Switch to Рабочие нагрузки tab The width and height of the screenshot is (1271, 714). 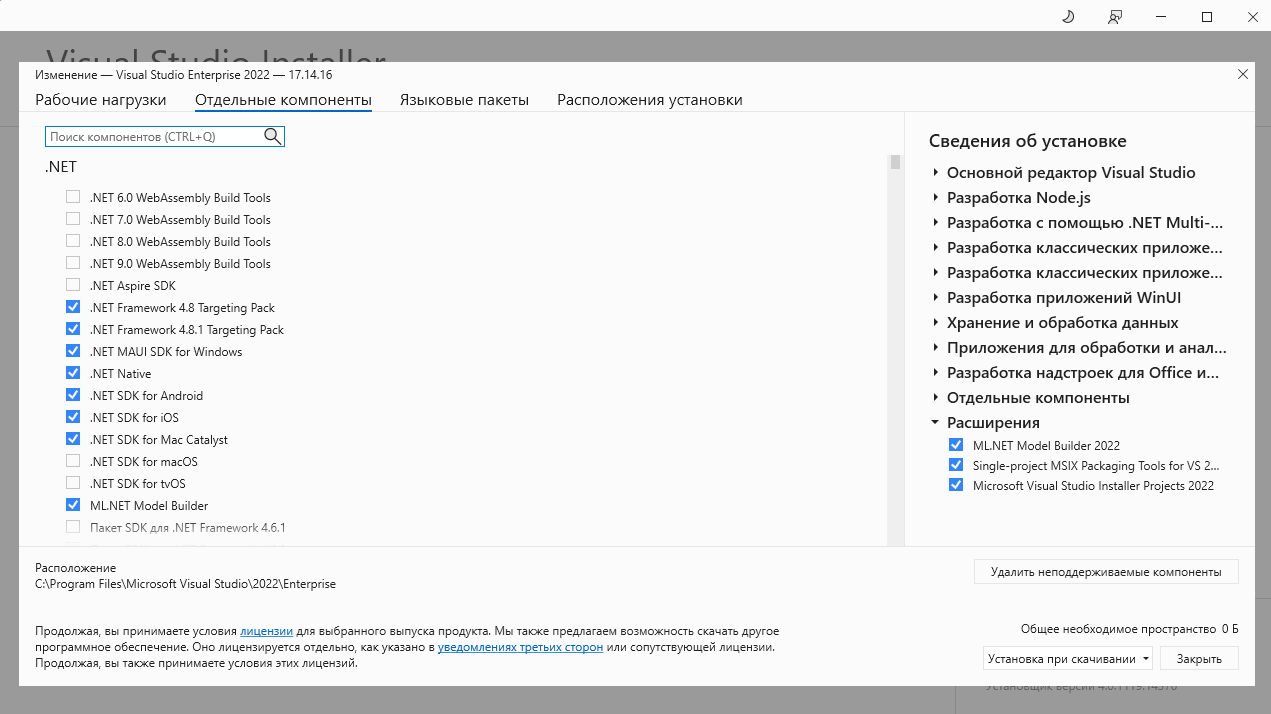point(101,100)
